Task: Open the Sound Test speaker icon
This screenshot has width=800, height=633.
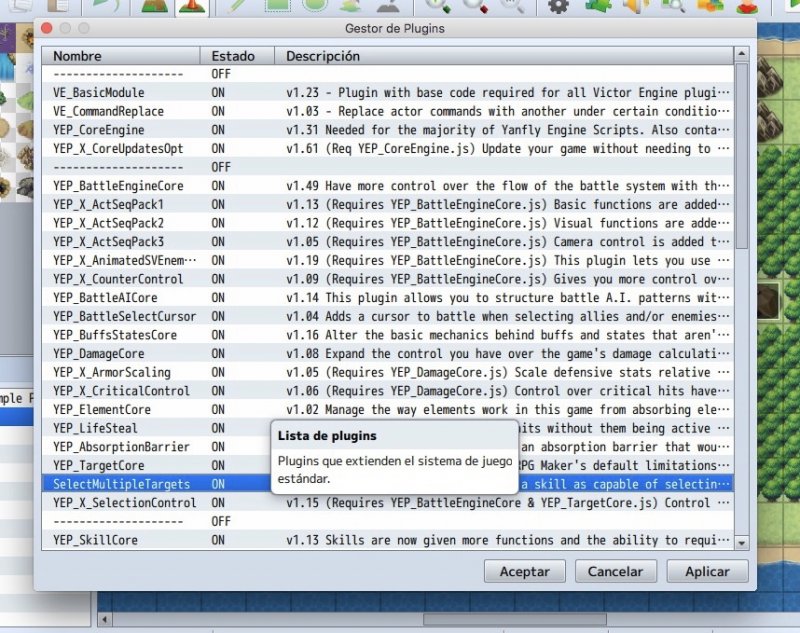Action: 636,6
